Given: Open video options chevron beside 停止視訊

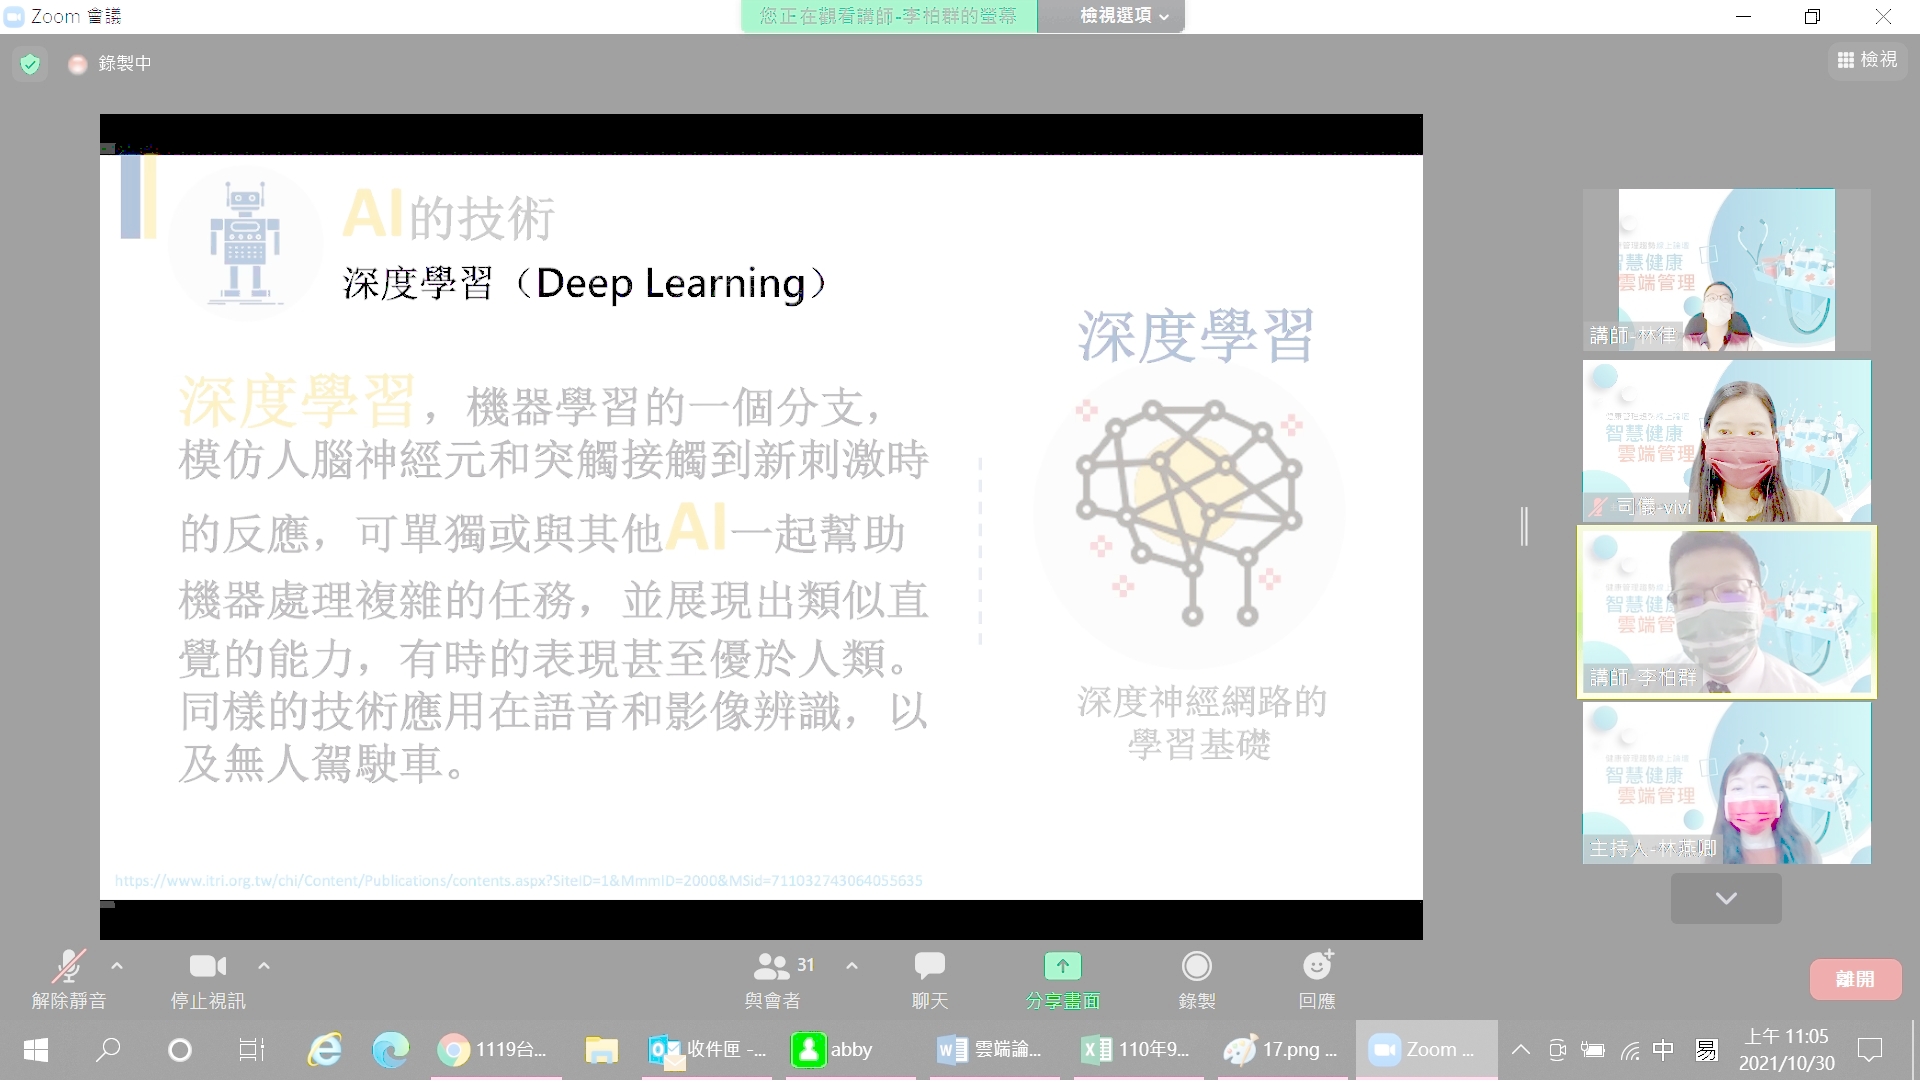Looking at the screenshot, I should 264,966.
